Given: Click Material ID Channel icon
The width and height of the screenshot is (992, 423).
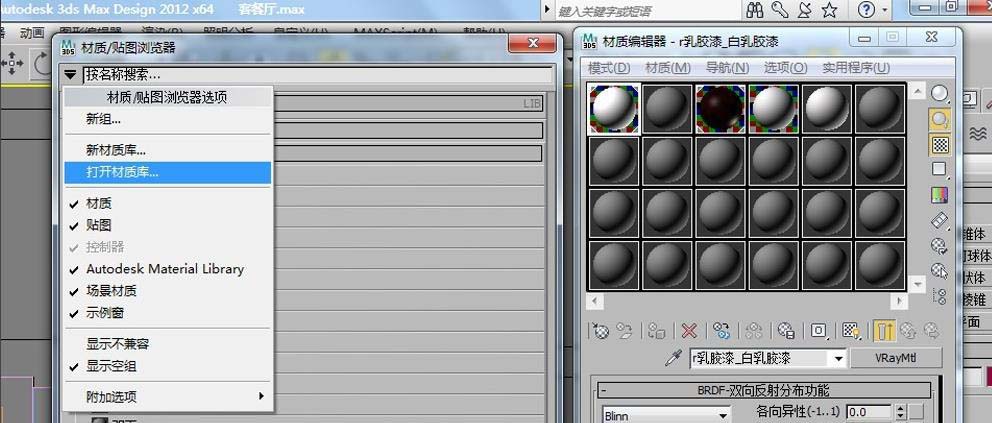Looking at the screenshot, I should 819,330.
